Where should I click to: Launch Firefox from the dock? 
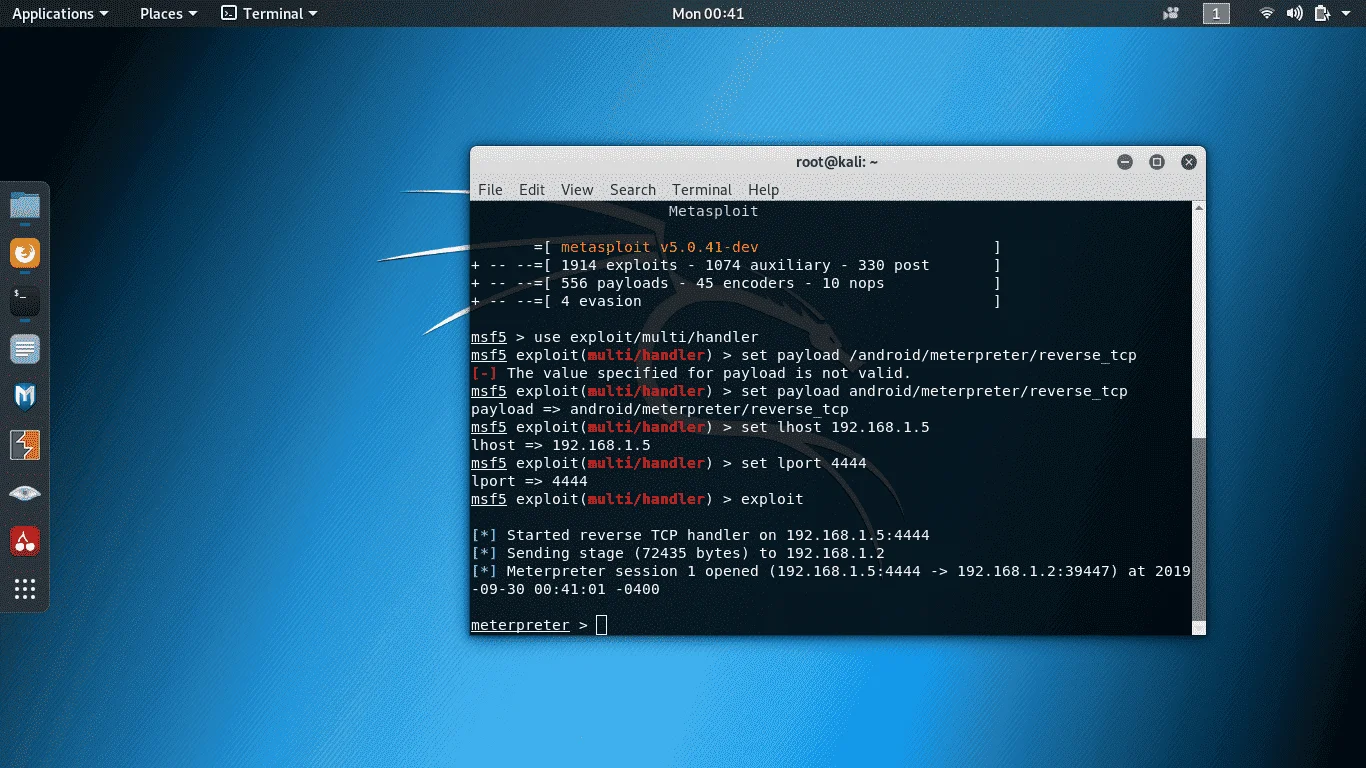tap(25, 254)
